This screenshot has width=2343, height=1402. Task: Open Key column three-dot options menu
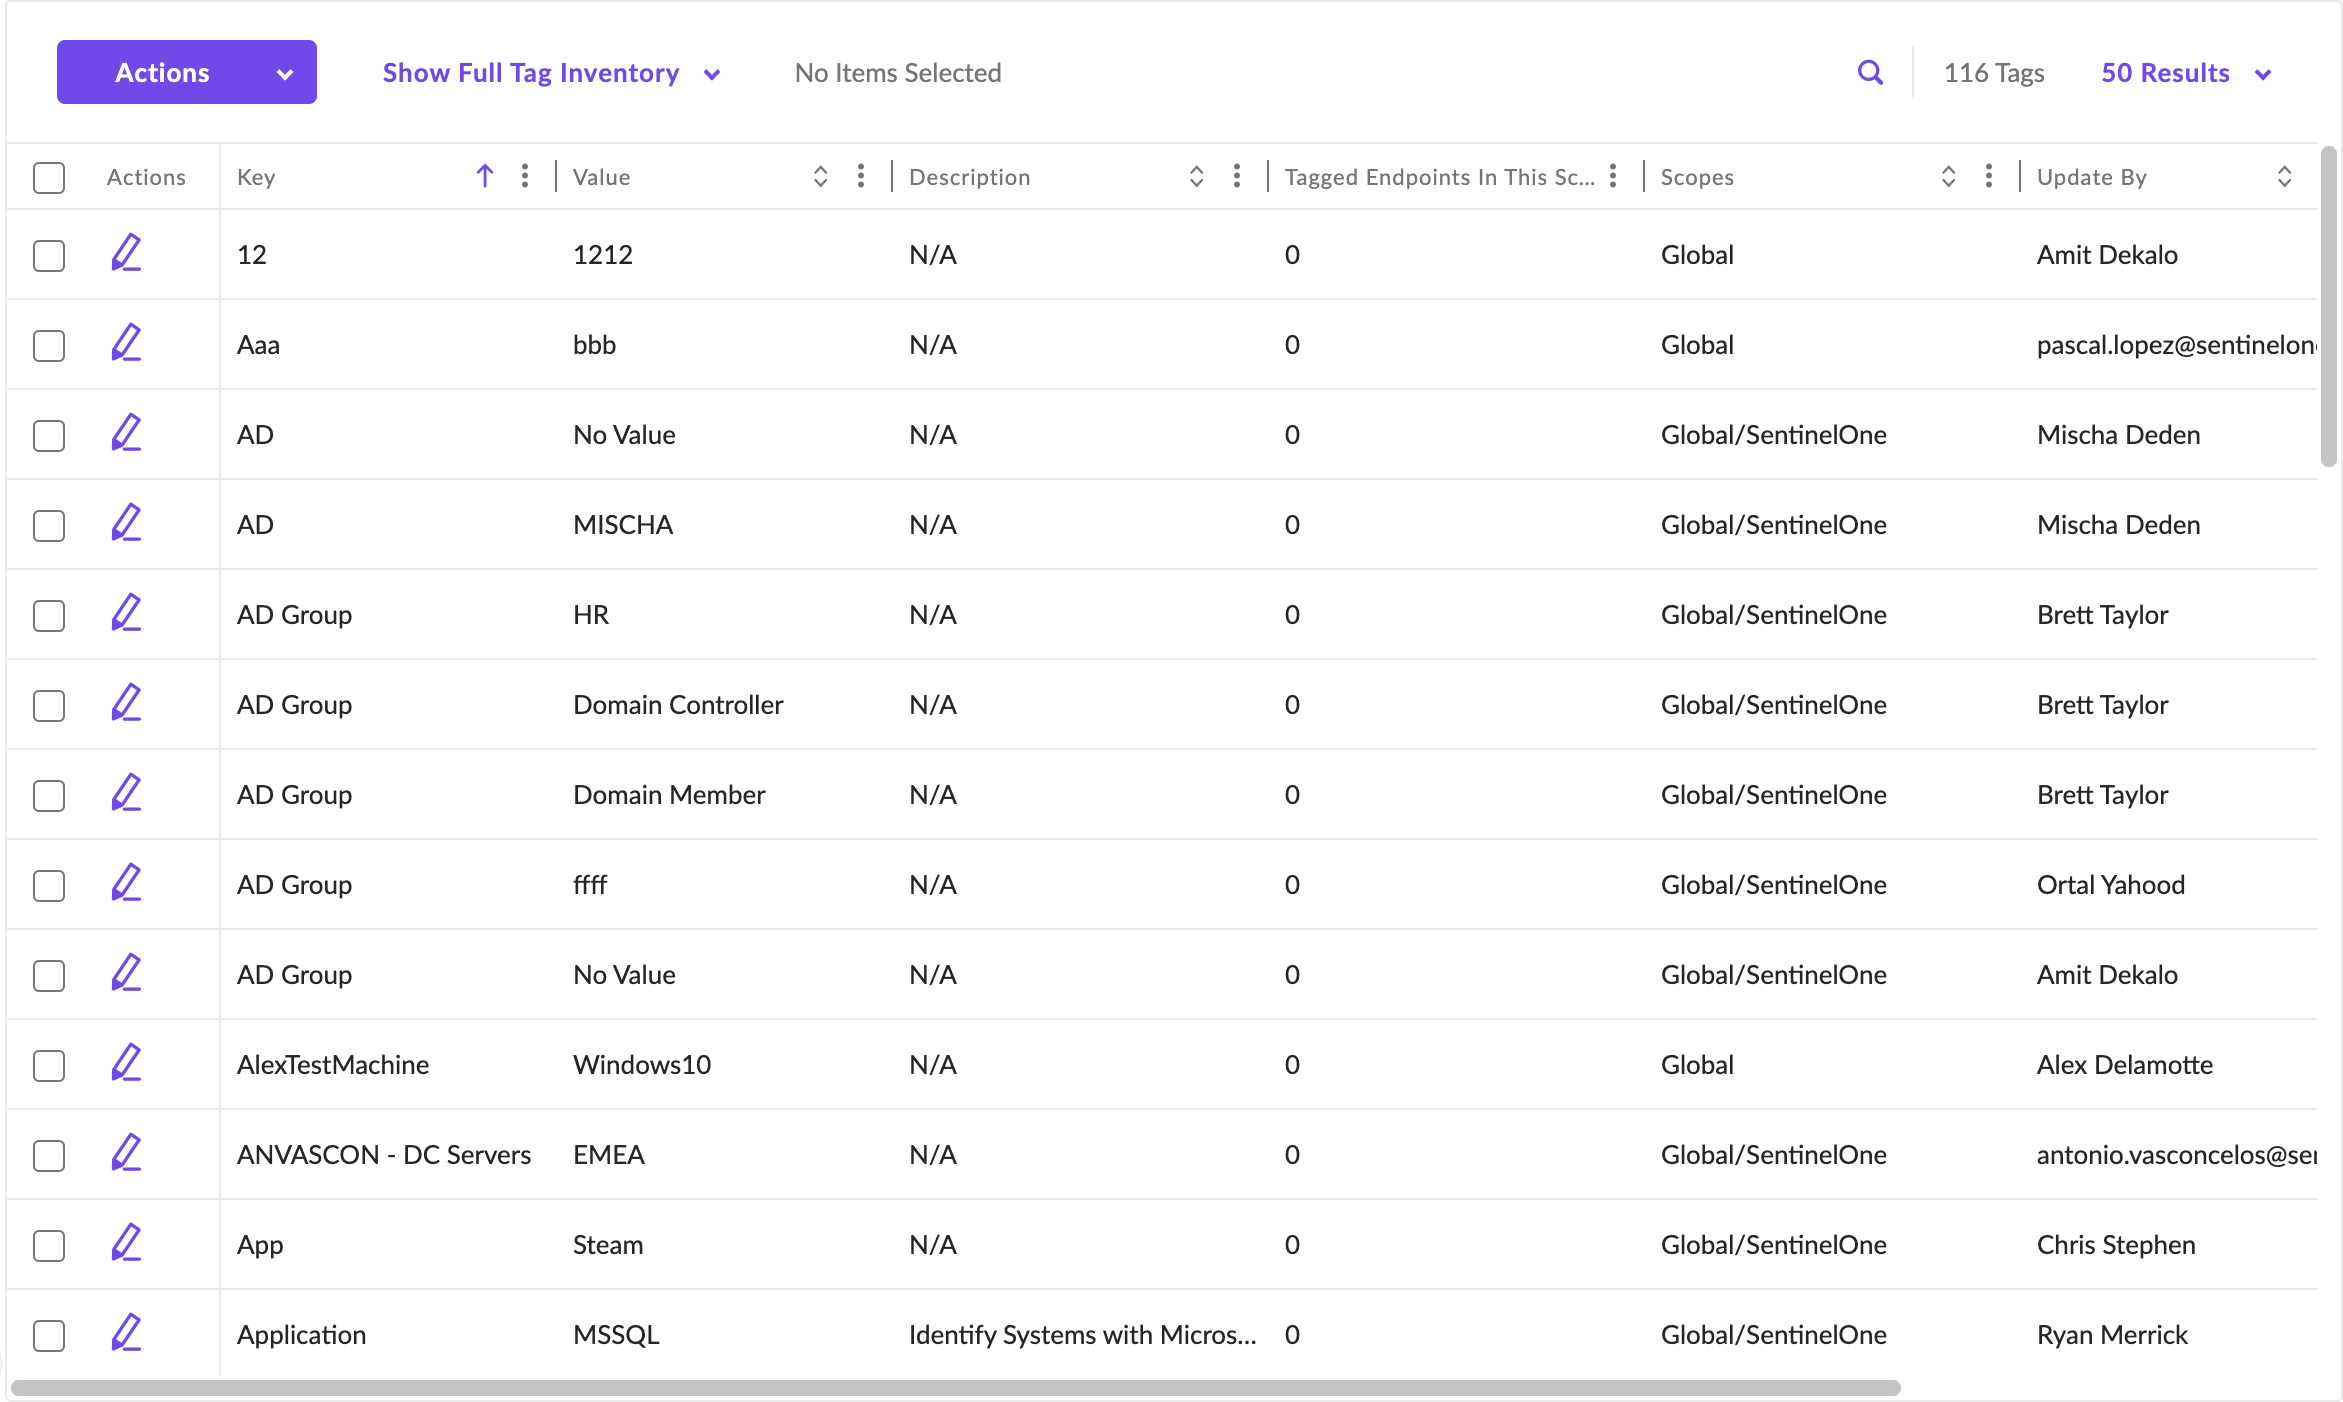[x=525, y=177]
